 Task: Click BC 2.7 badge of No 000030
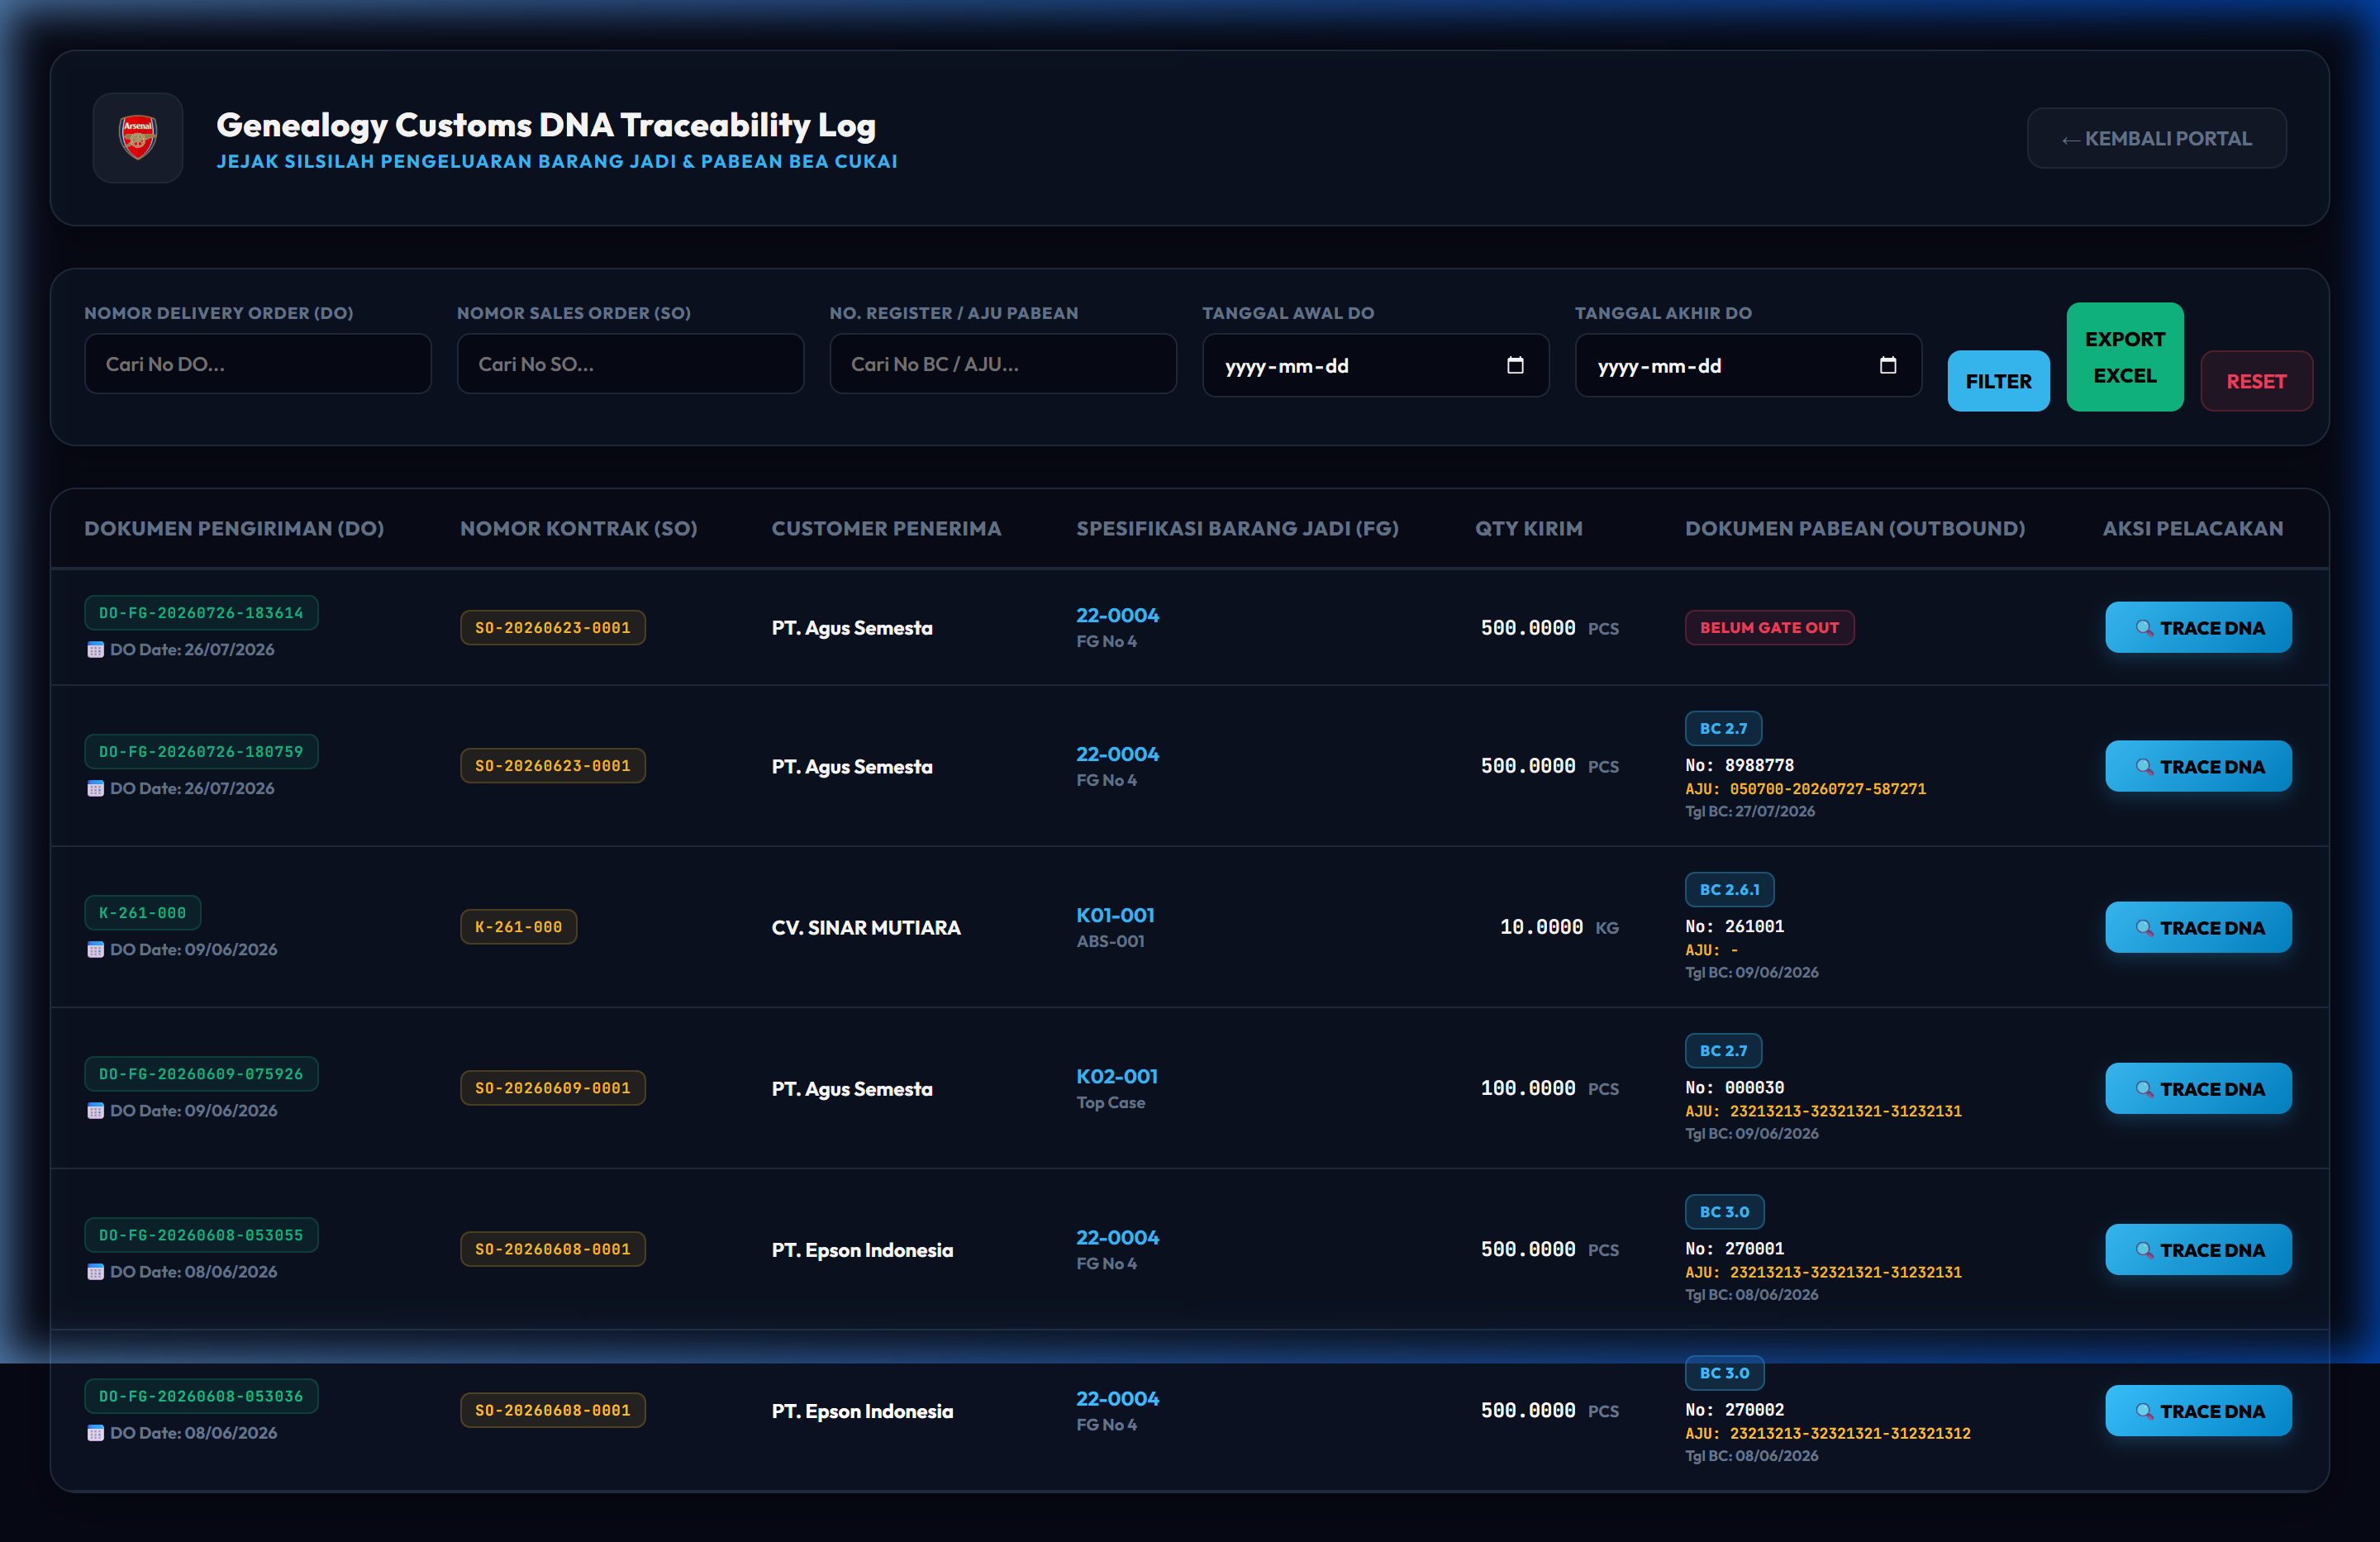pyautogui.click(x=1723, y=1051)
